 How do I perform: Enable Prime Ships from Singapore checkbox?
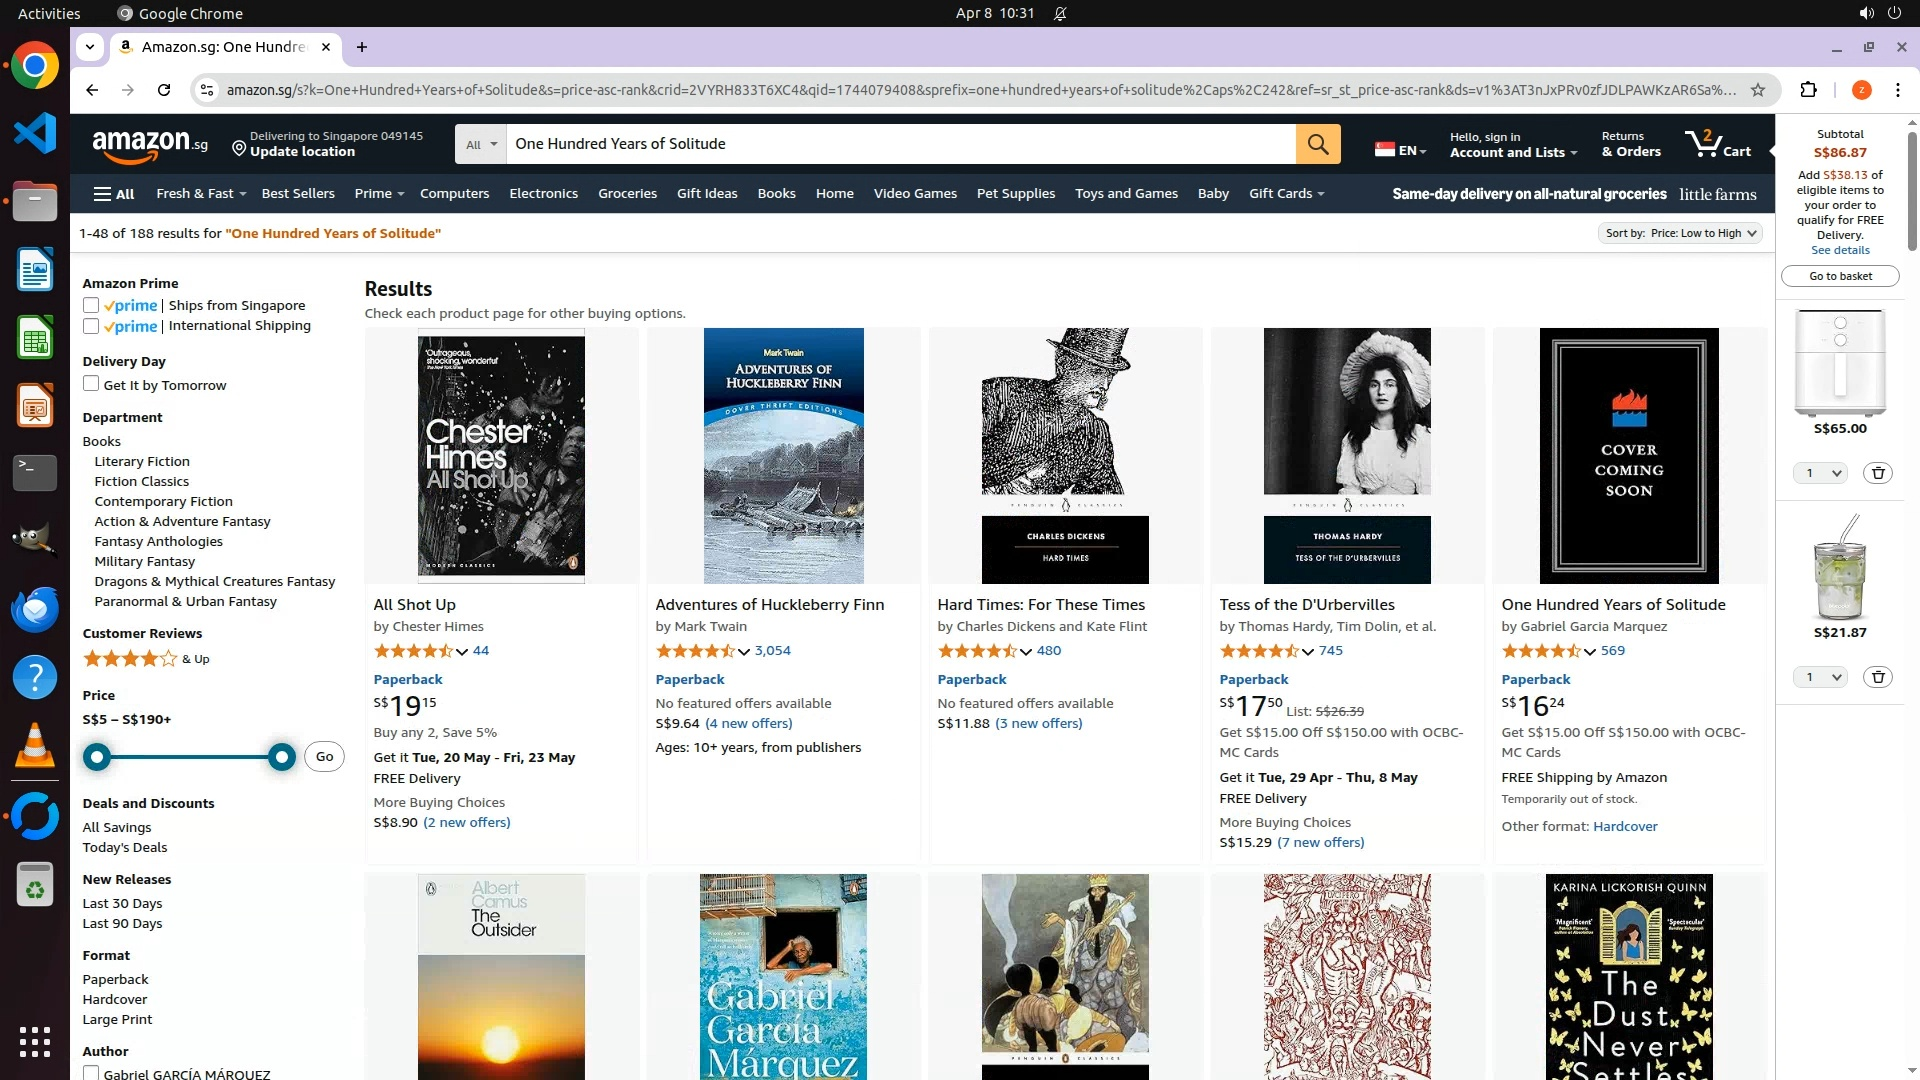point(91,305)
